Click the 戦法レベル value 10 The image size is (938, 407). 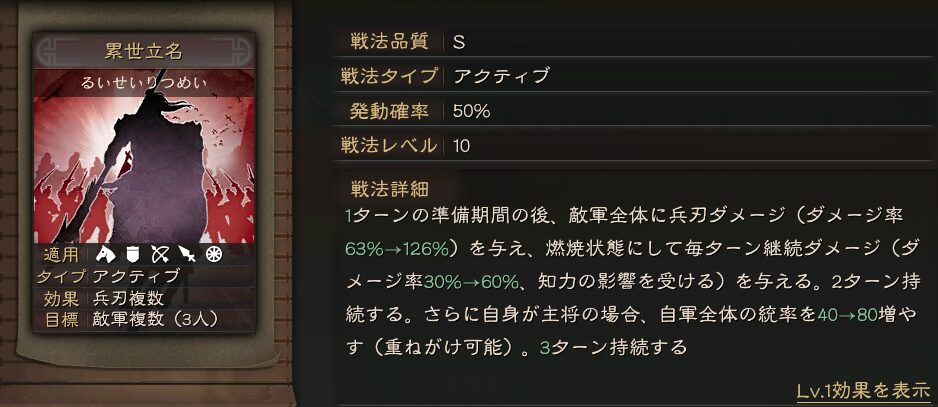[461, 146]
